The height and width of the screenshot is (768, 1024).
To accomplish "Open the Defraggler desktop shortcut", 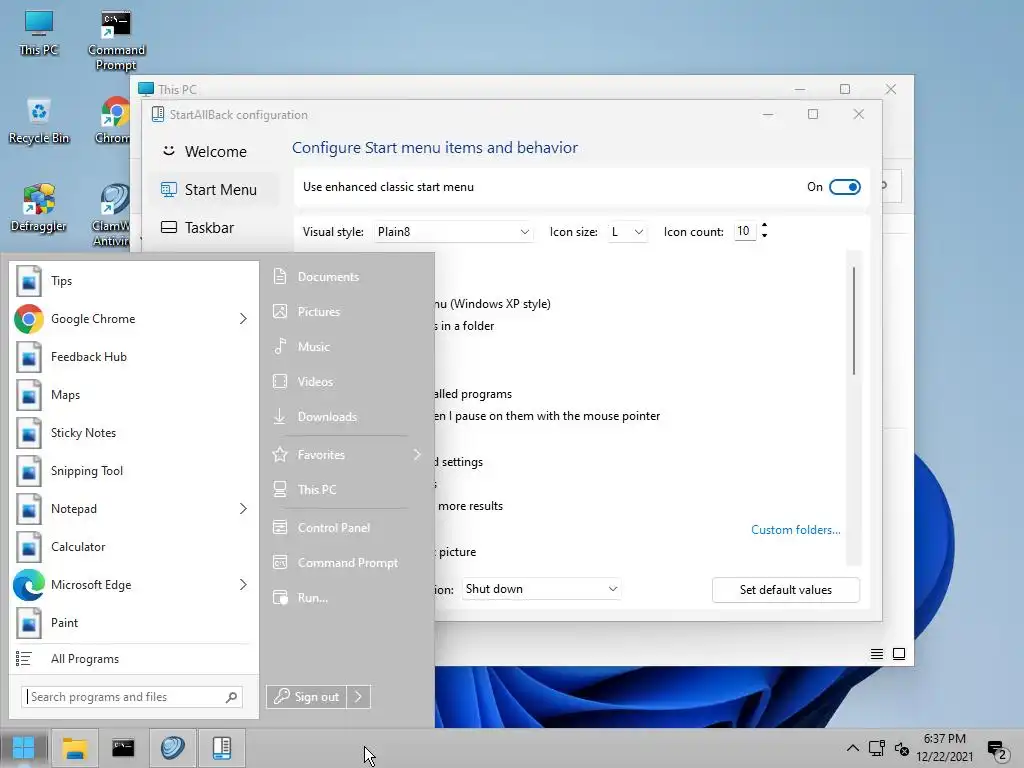I will (39, 209).
